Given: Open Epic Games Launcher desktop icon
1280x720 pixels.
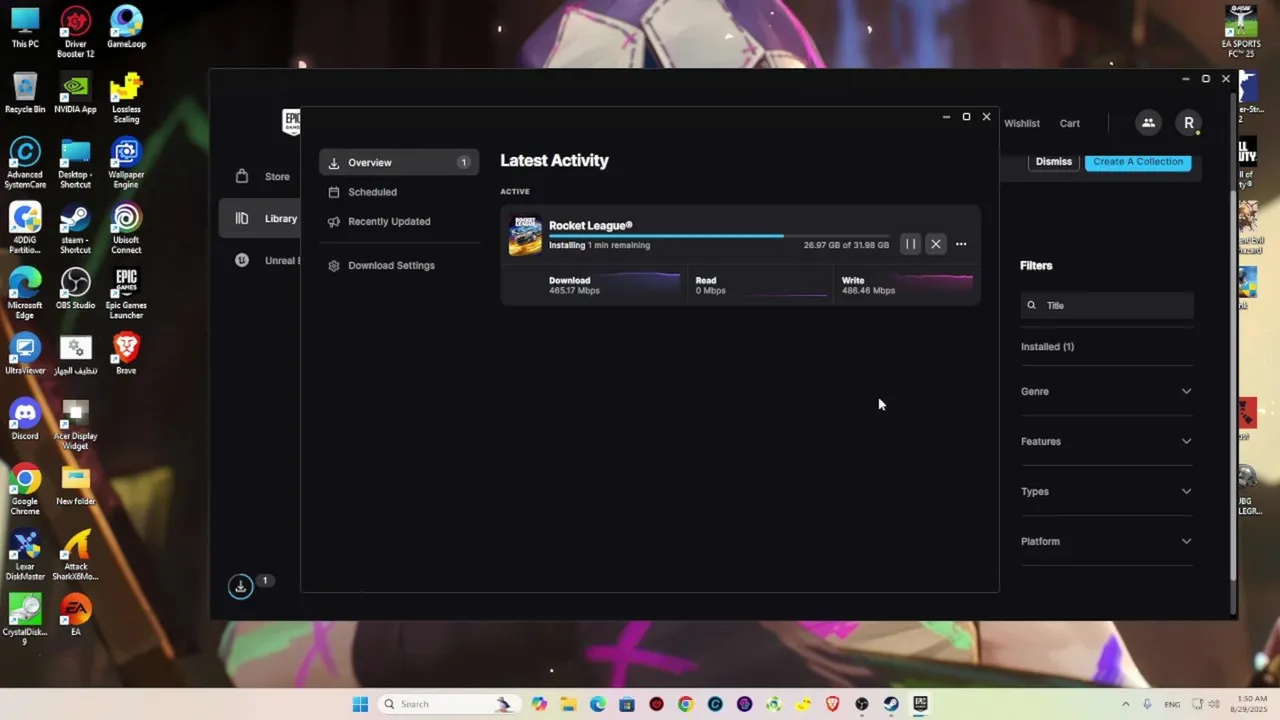Looking at the screenshot, I should [x=126, y=294].
